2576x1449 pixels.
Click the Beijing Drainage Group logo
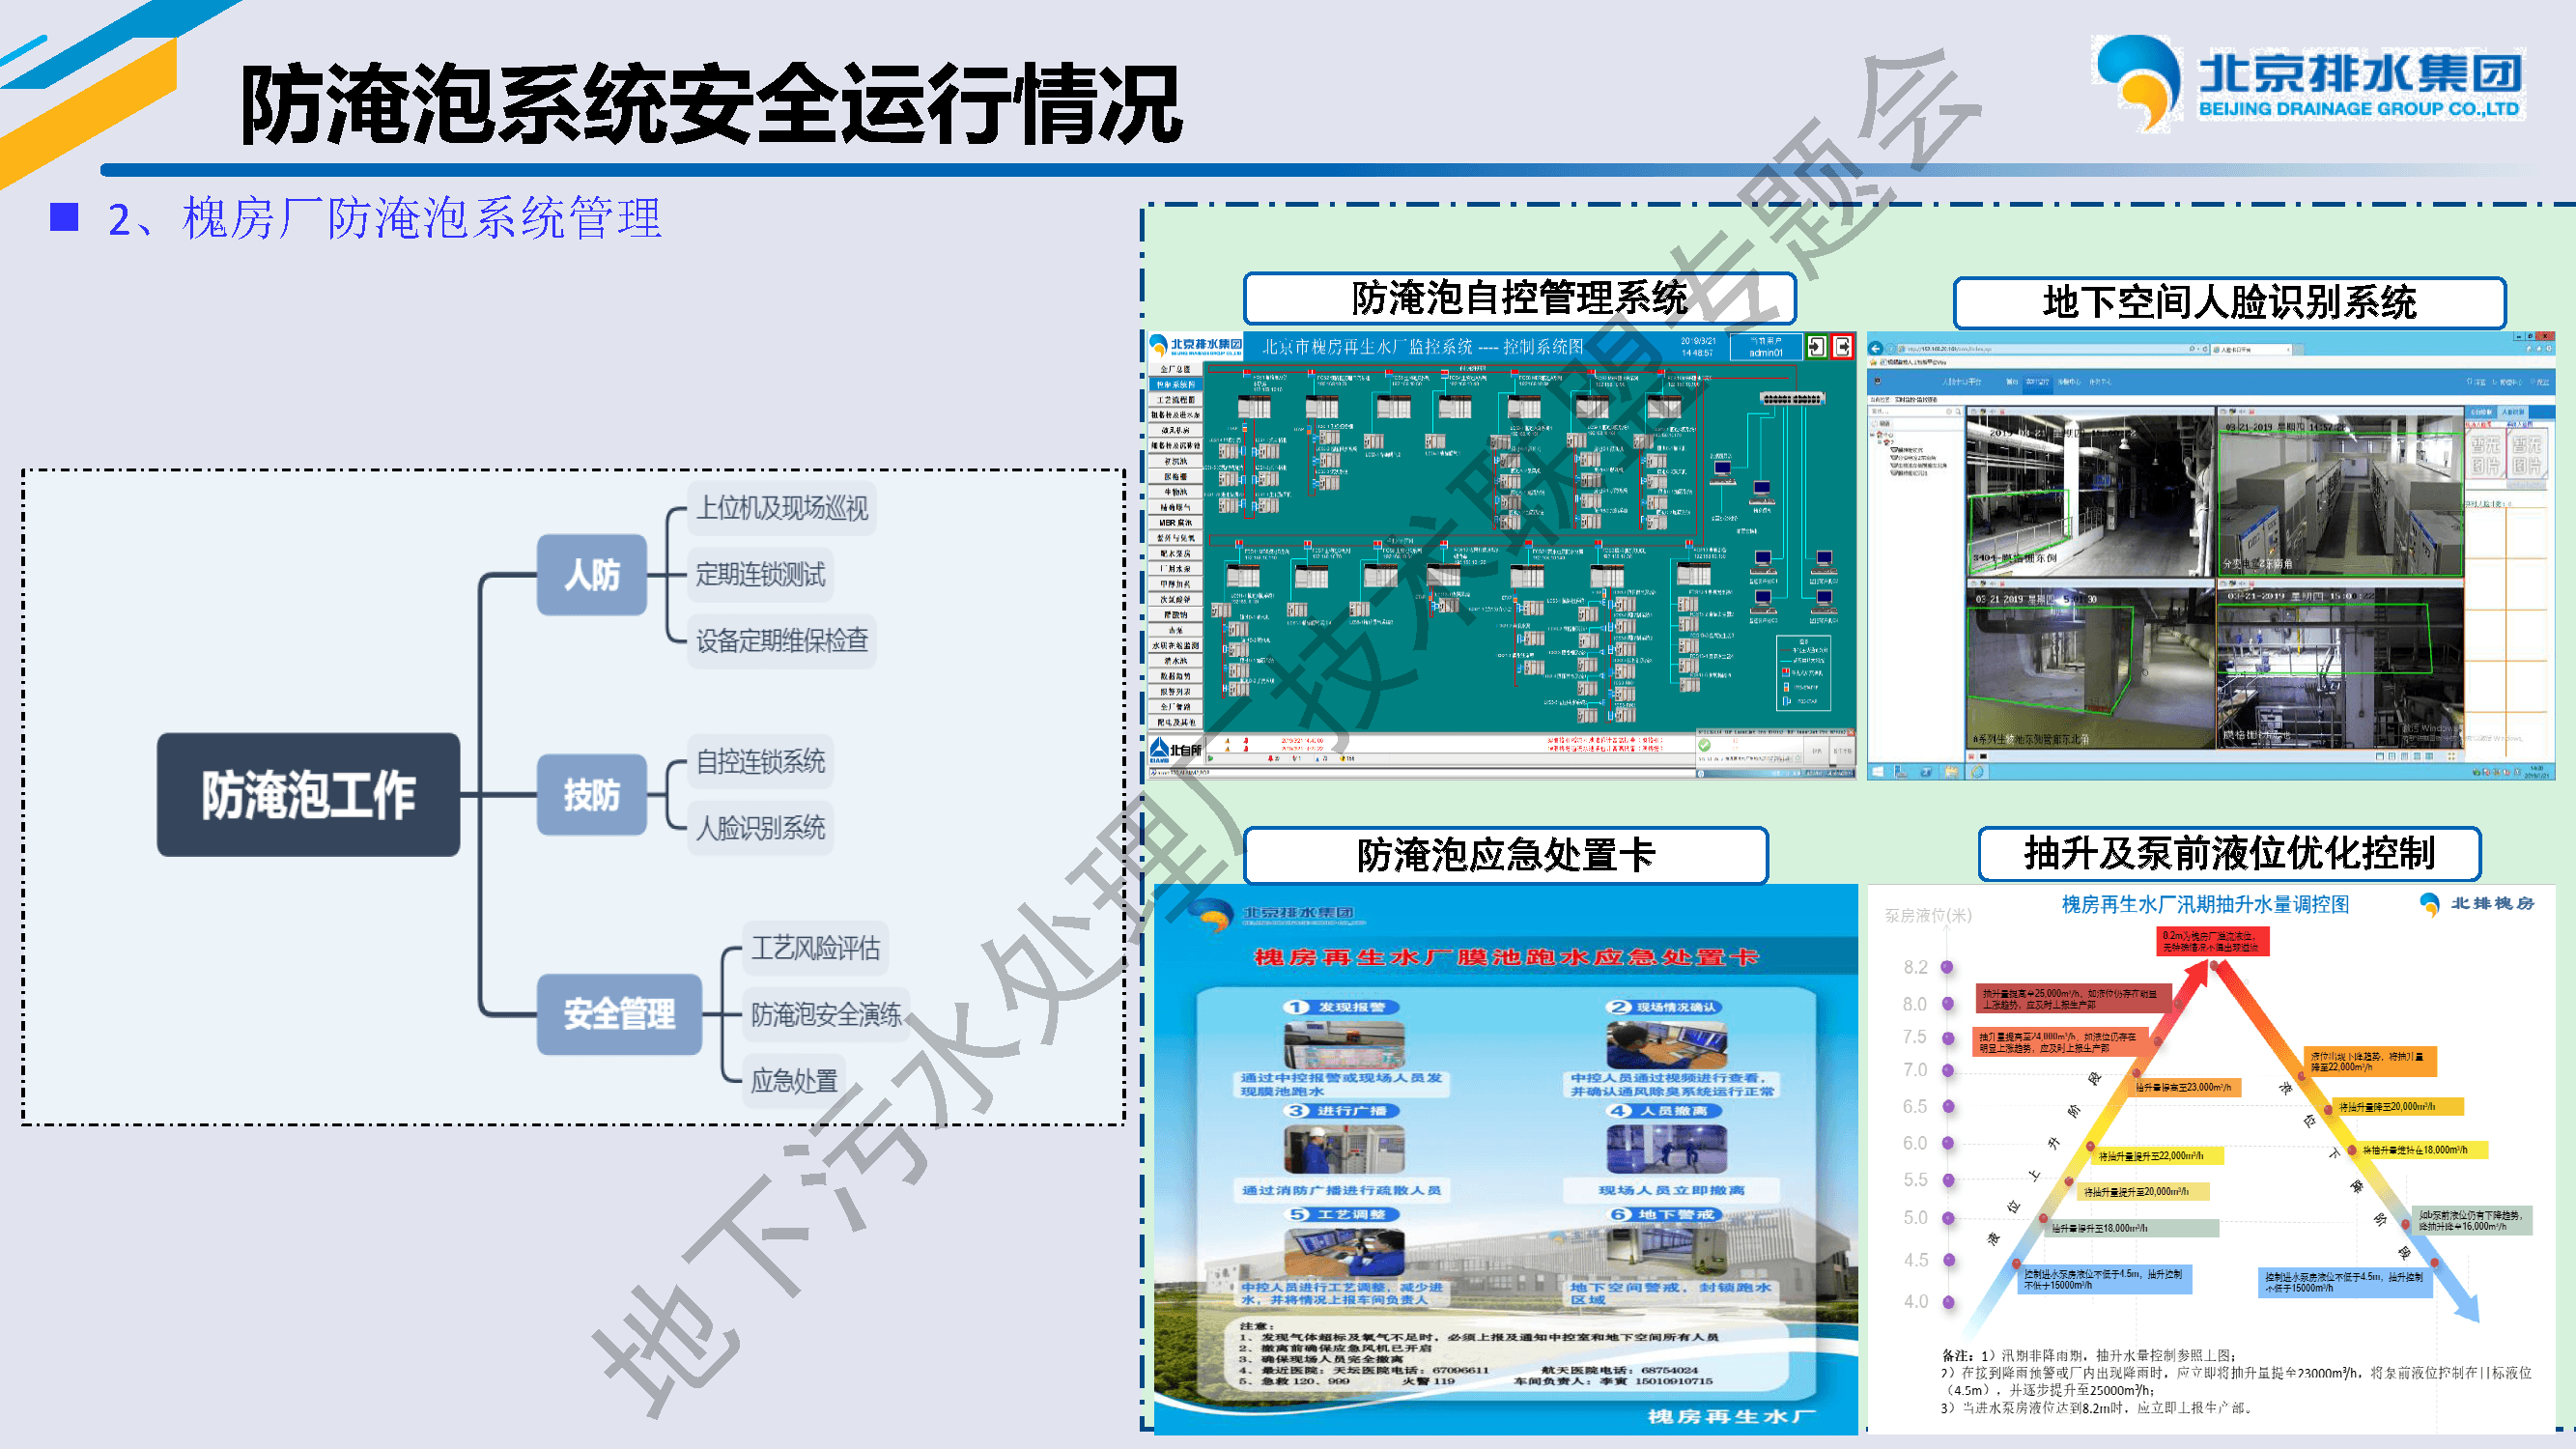tap(2308, 84)
